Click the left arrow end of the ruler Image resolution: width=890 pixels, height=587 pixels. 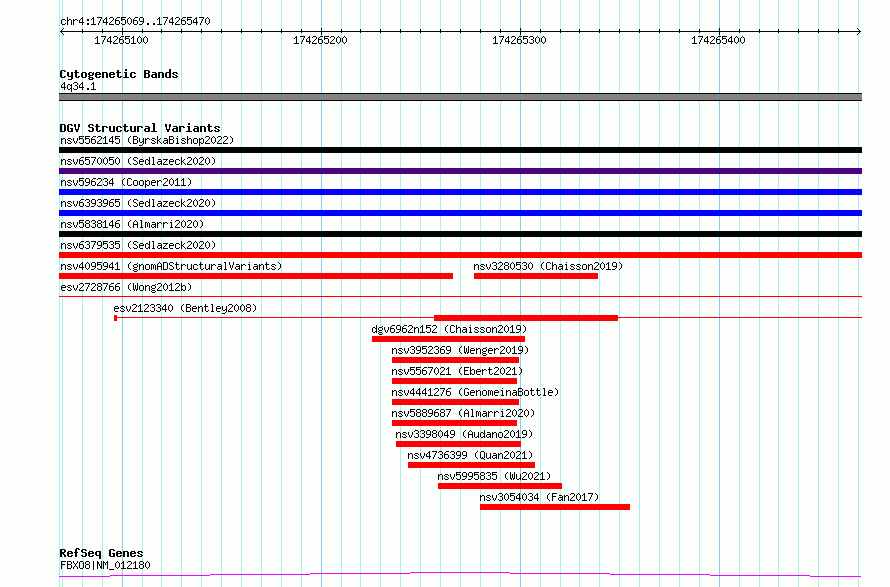pos(62,31)
